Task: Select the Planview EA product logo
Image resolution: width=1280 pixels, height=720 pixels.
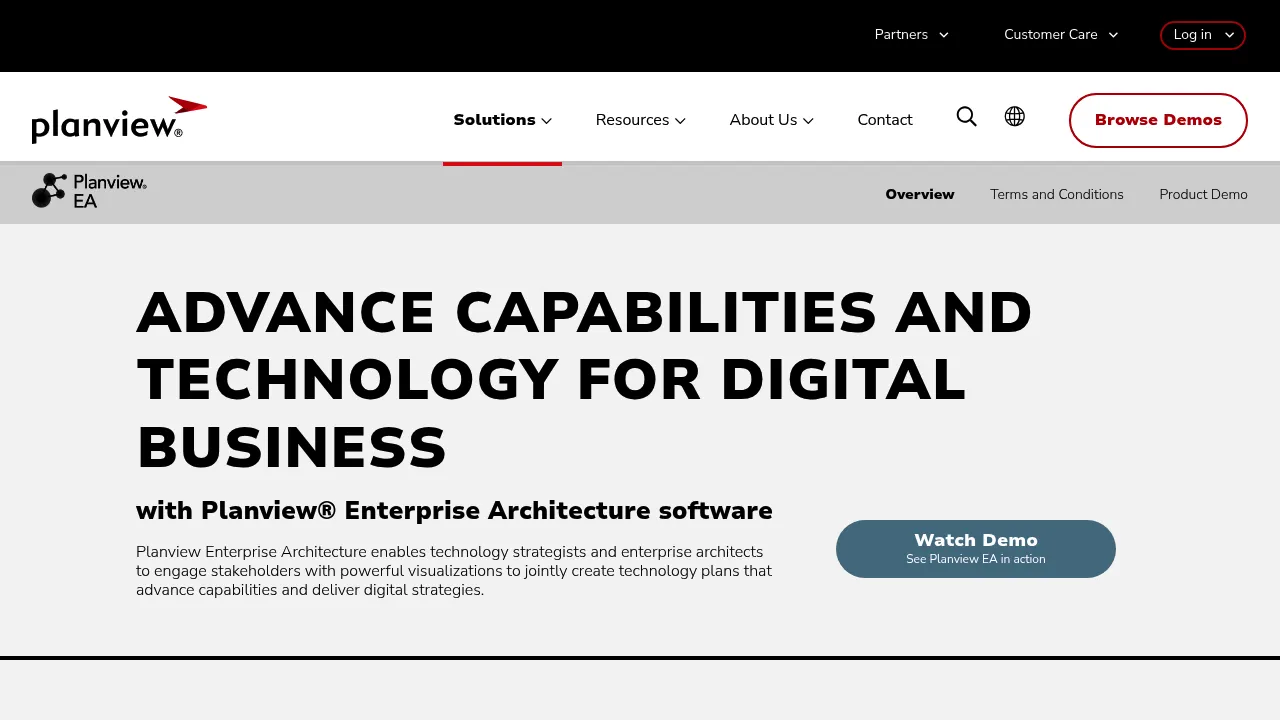Action: 89,191
